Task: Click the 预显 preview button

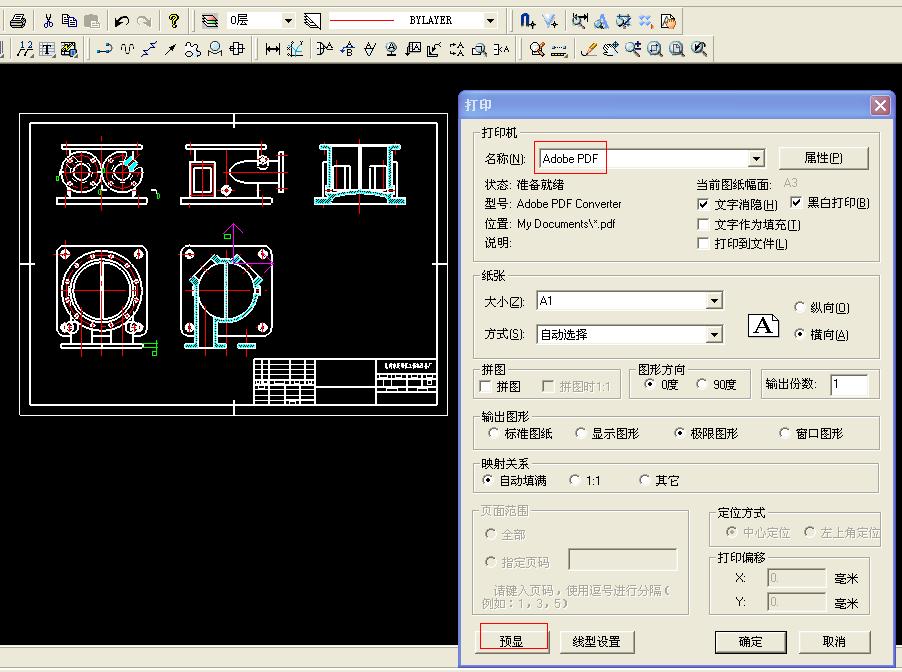Action: point(512,641)
